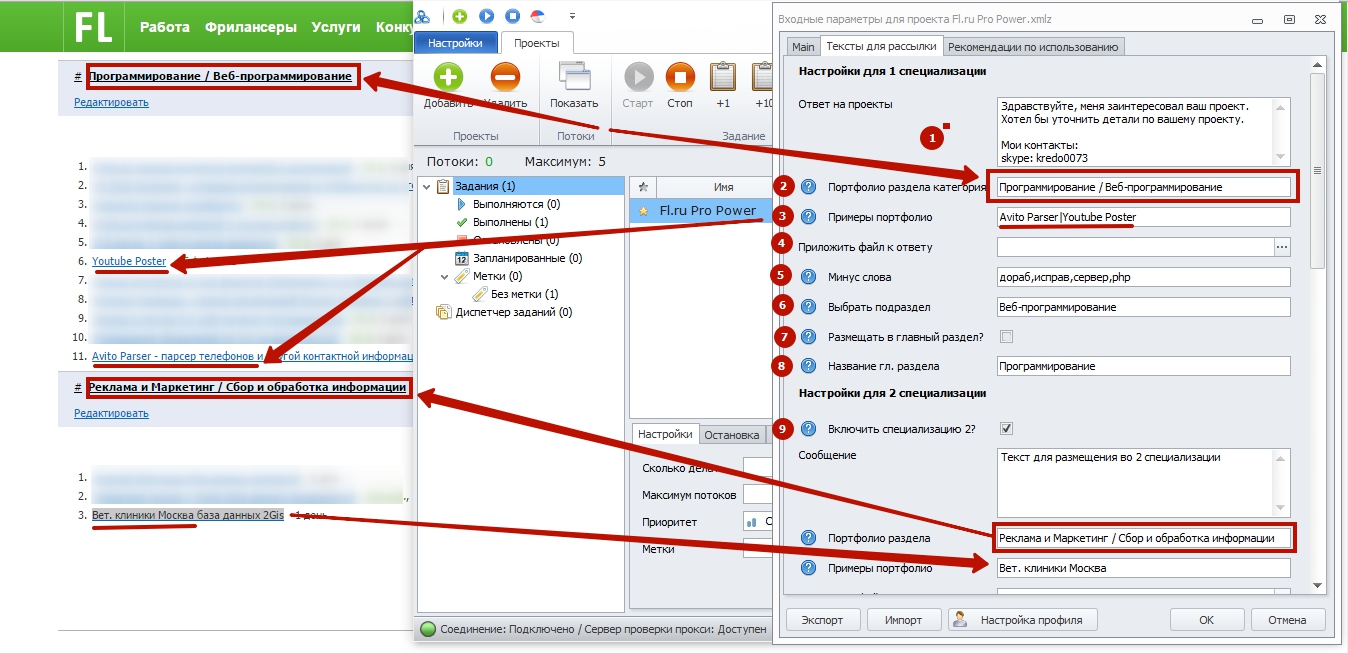Click help icon beside Размещать в главный раздел
Image resolution: width=1348 pixels, height=653 pixels.
point(809,337)
